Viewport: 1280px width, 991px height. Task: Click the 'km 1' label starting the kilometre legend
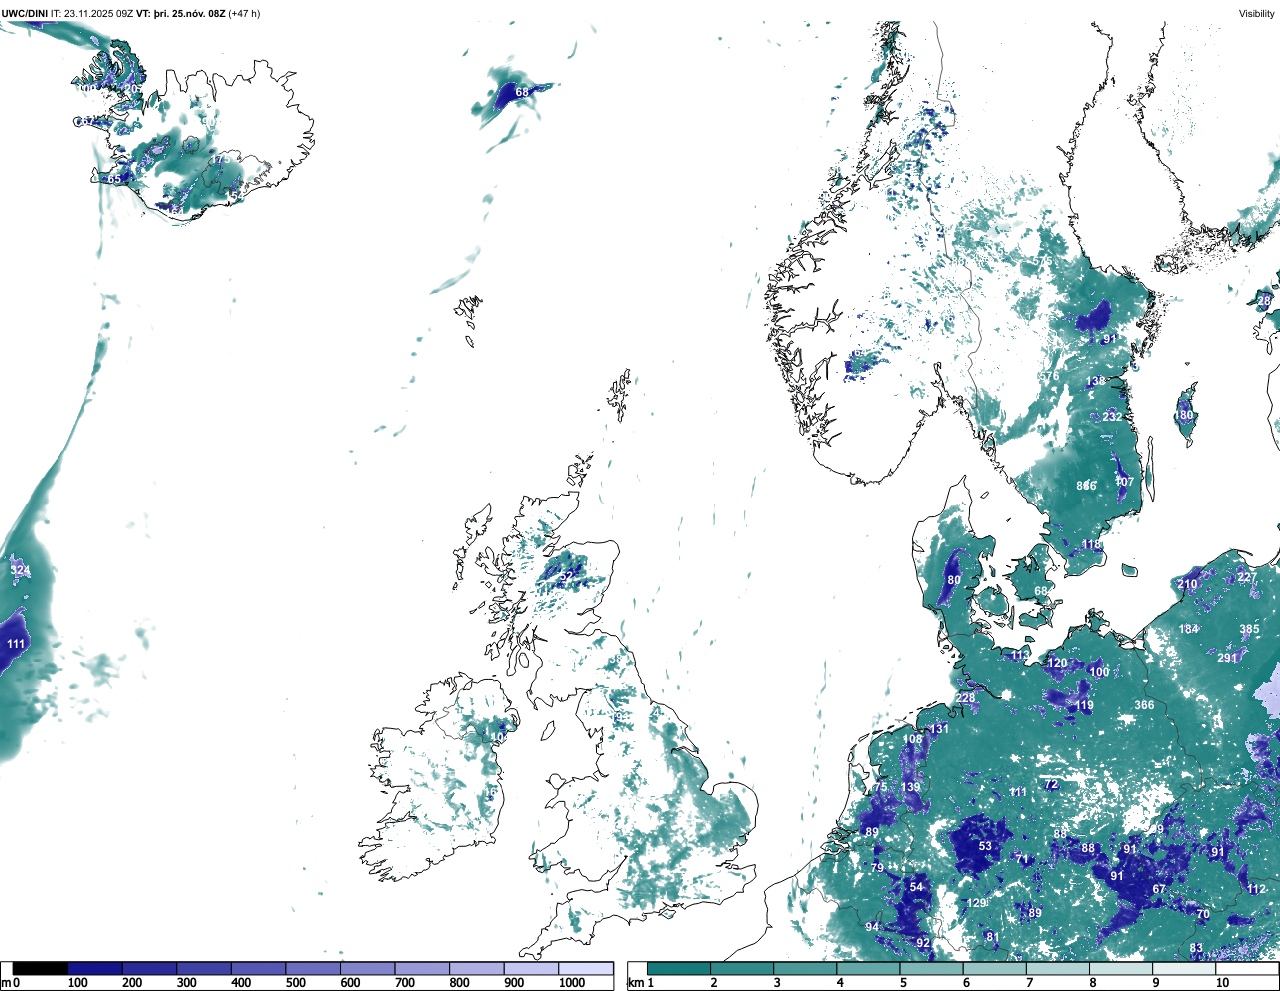click(x=641, y=983)
